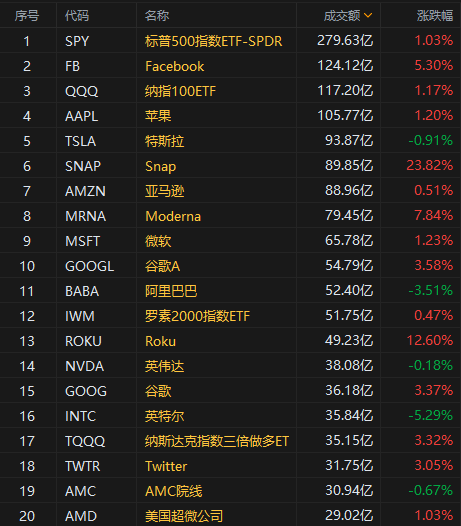Select the ROKU ticker code
The height and width of the screenshot is (526, 461).
pos(83,341)
